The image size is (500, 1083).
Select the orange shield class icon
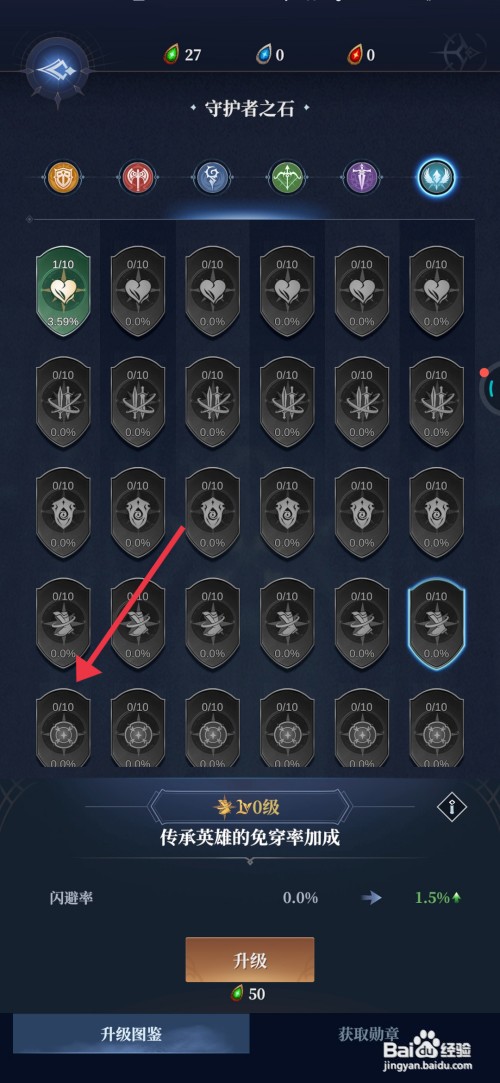pyautogui.click(x=62, y=178)
